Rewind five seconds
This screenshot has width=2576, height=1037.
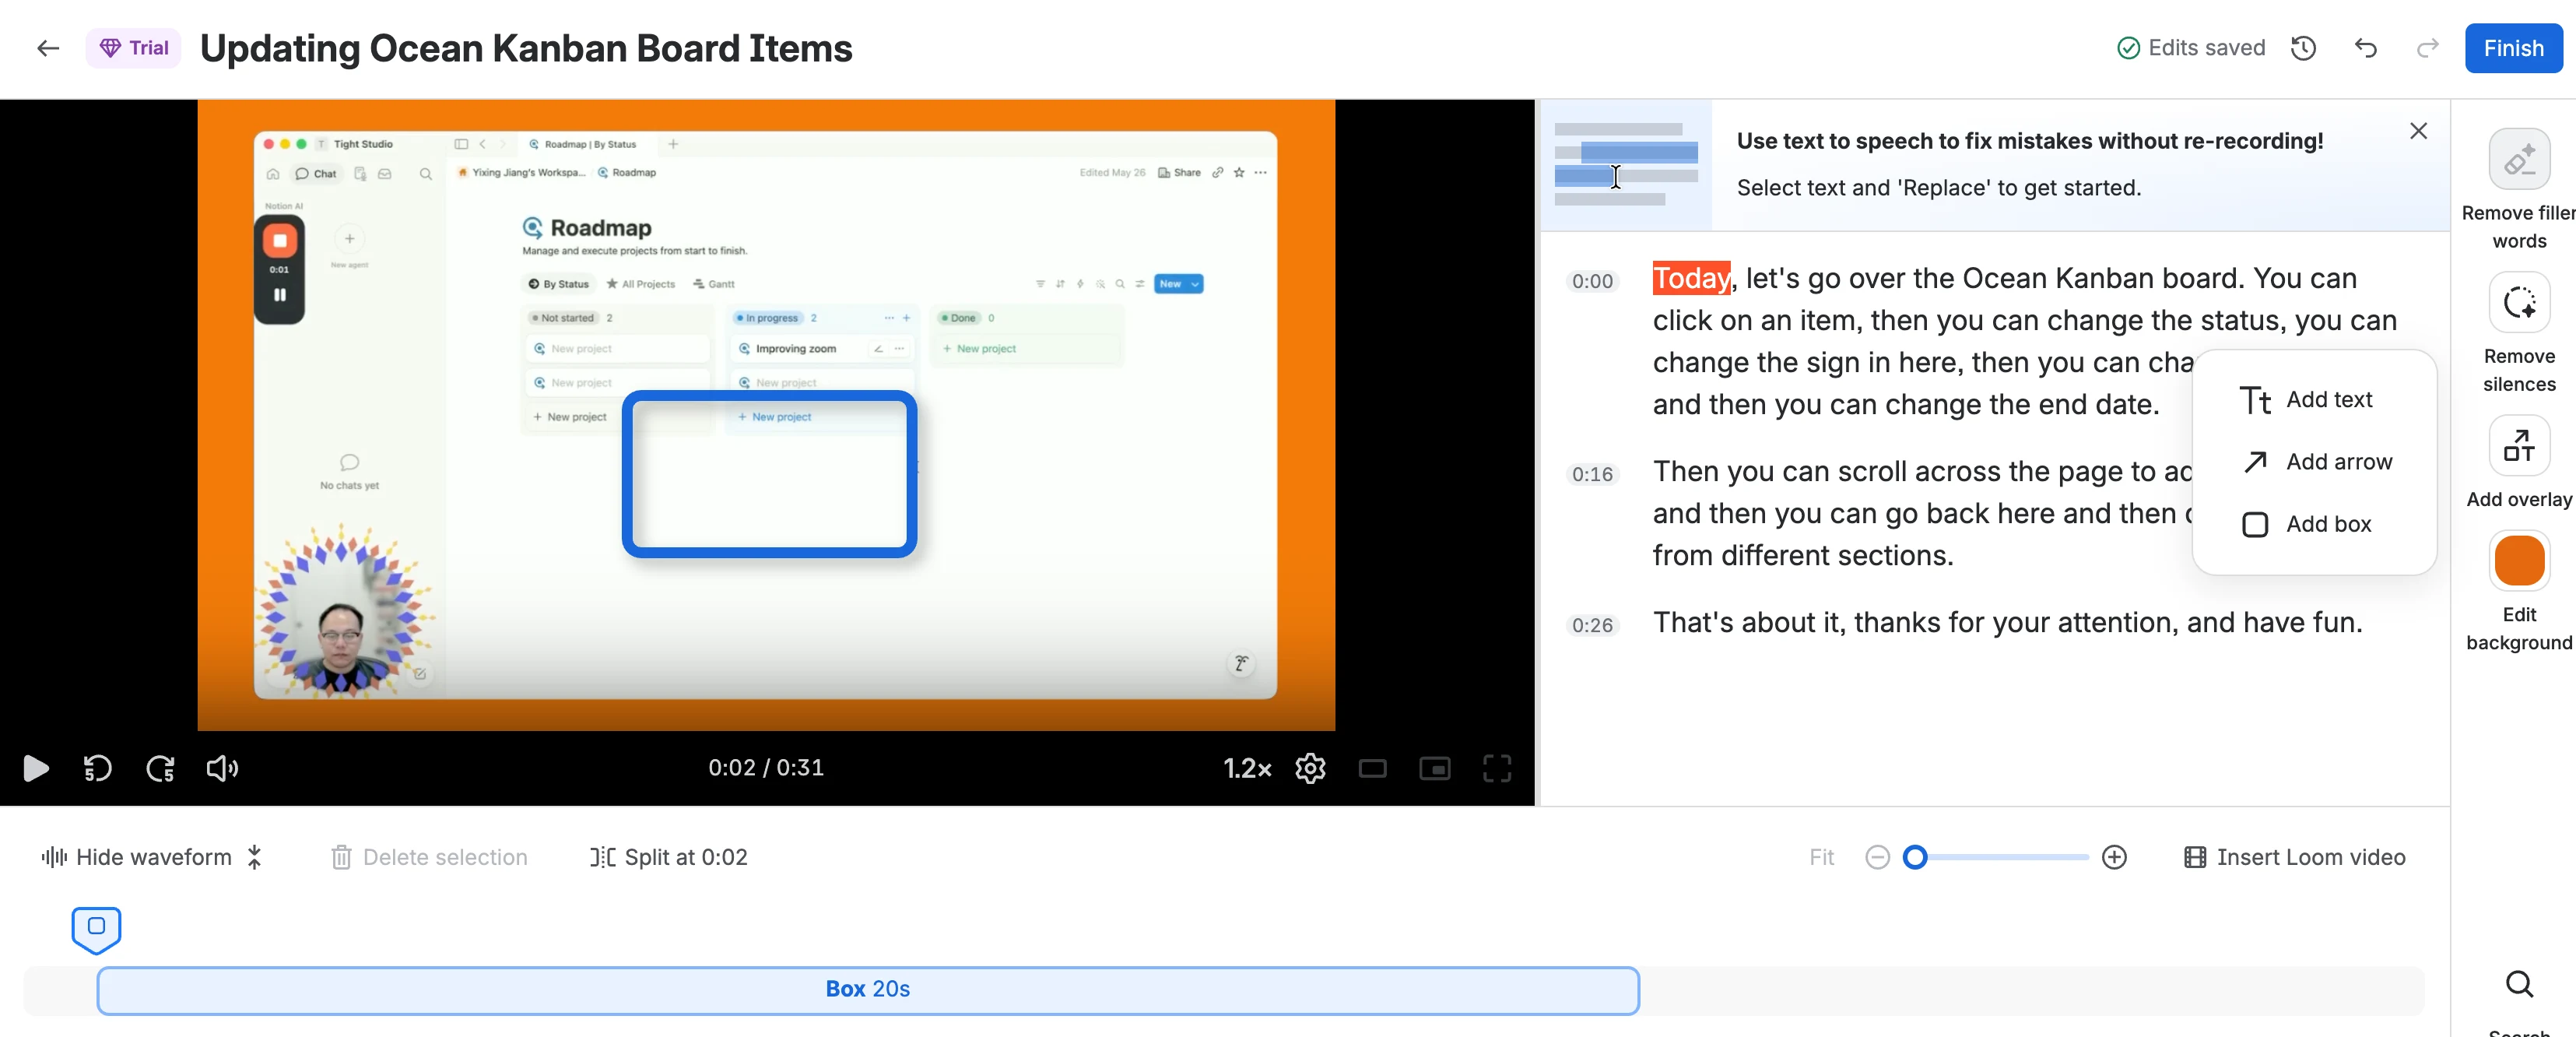click(97, 768)
